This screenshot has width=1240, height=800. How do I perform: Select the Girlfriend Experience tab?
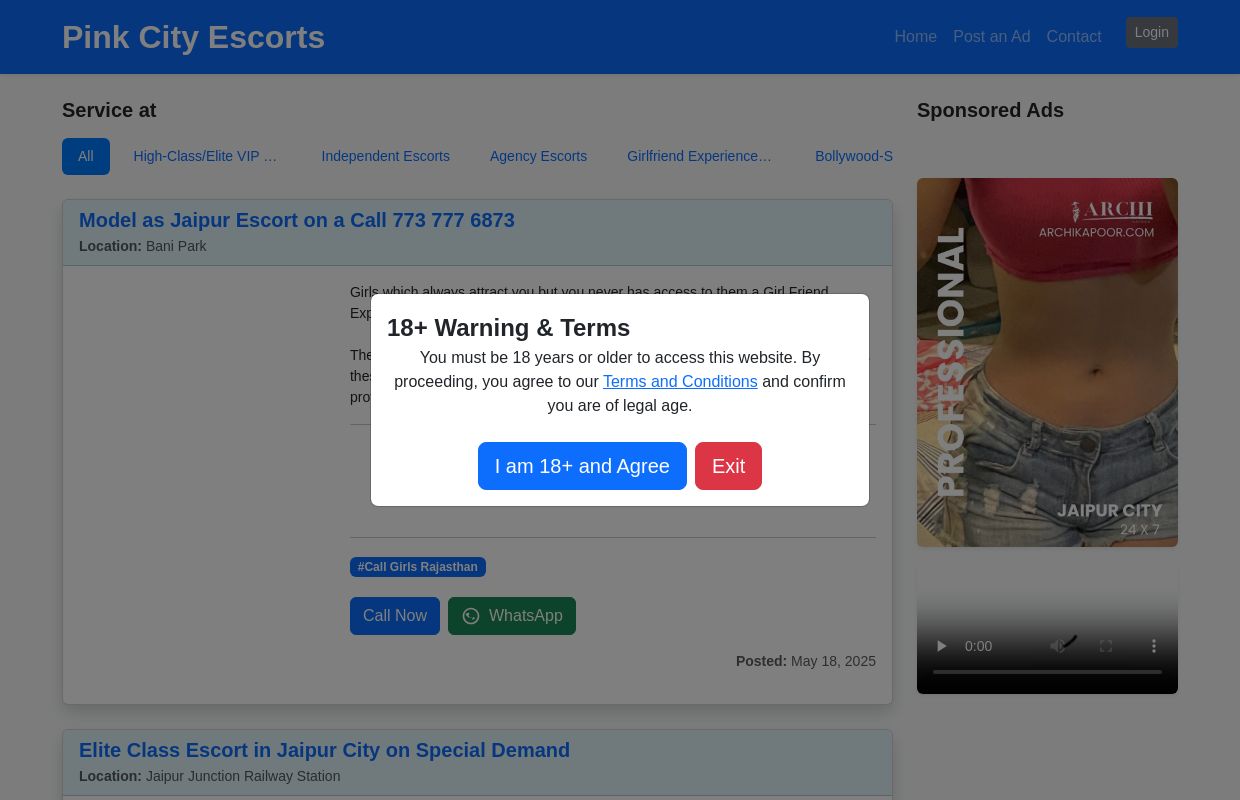(x=699, y=156)
